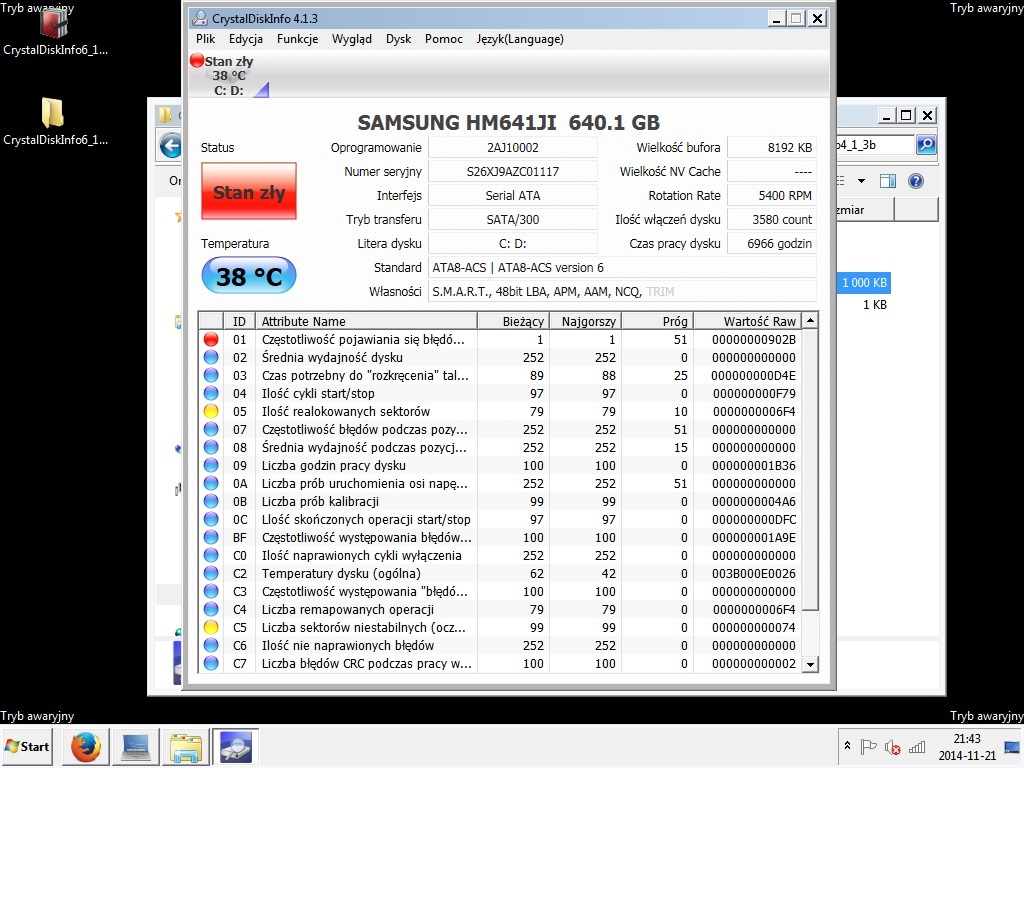Open the Język(Language) menu

tap(520, 39)
